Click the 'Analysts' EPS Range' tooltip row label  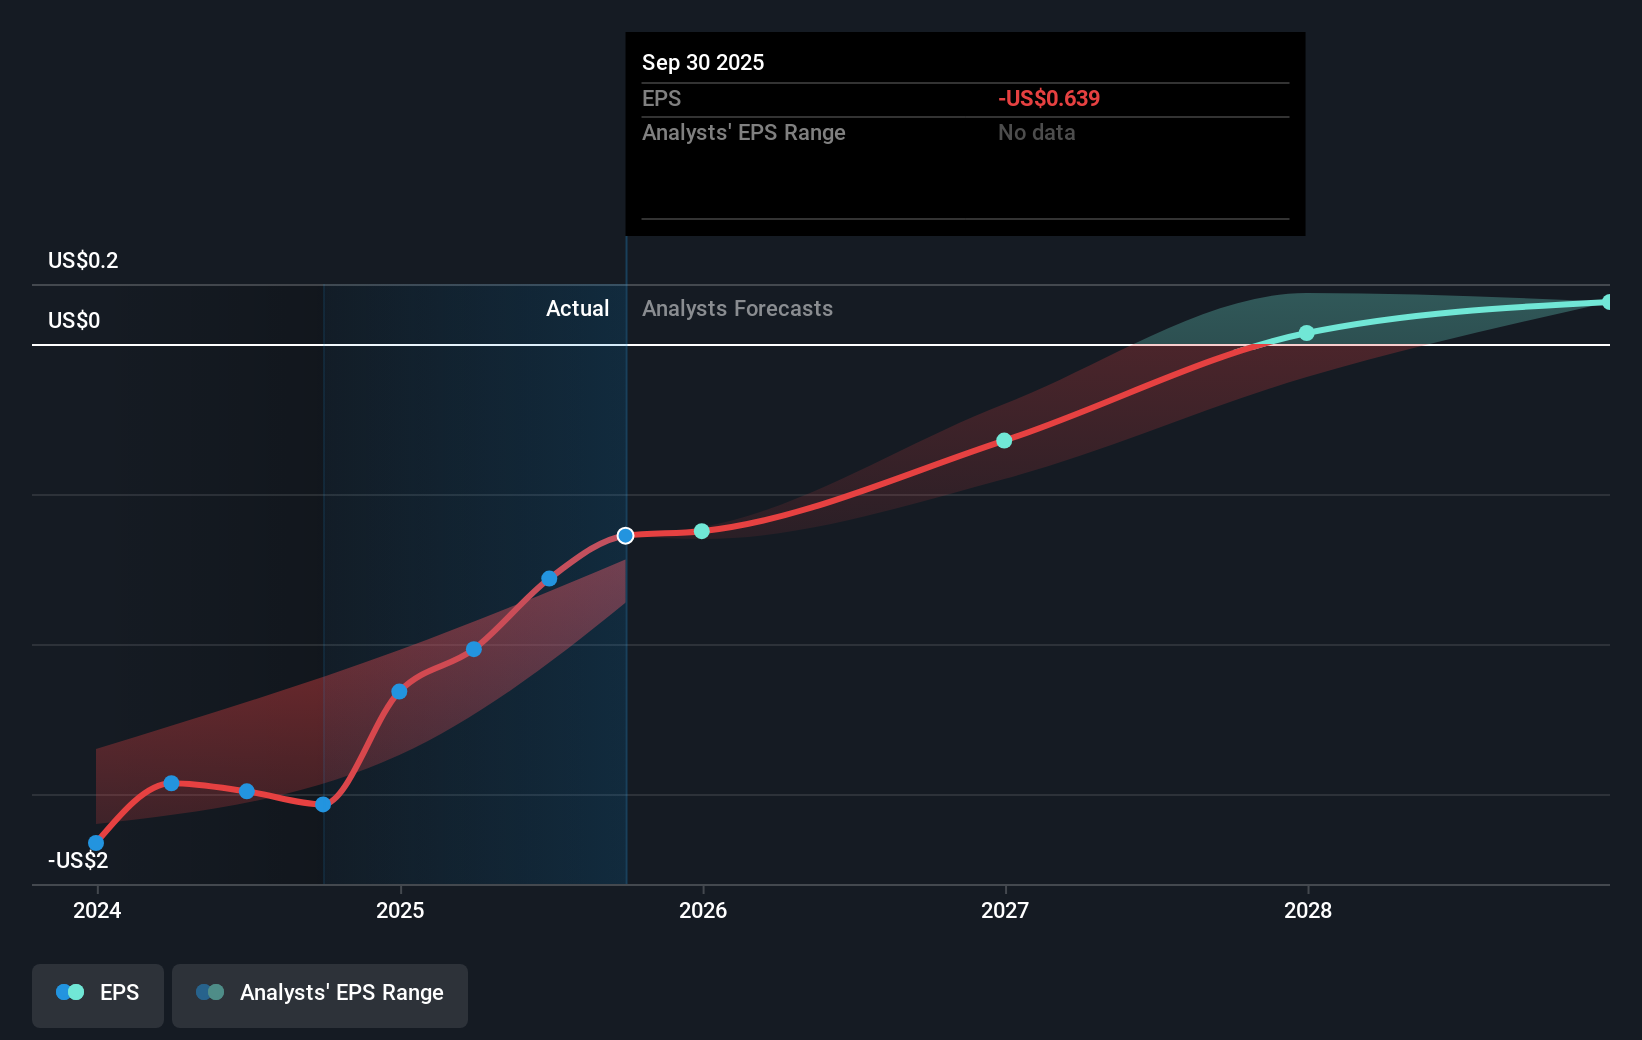click(744, 132)
